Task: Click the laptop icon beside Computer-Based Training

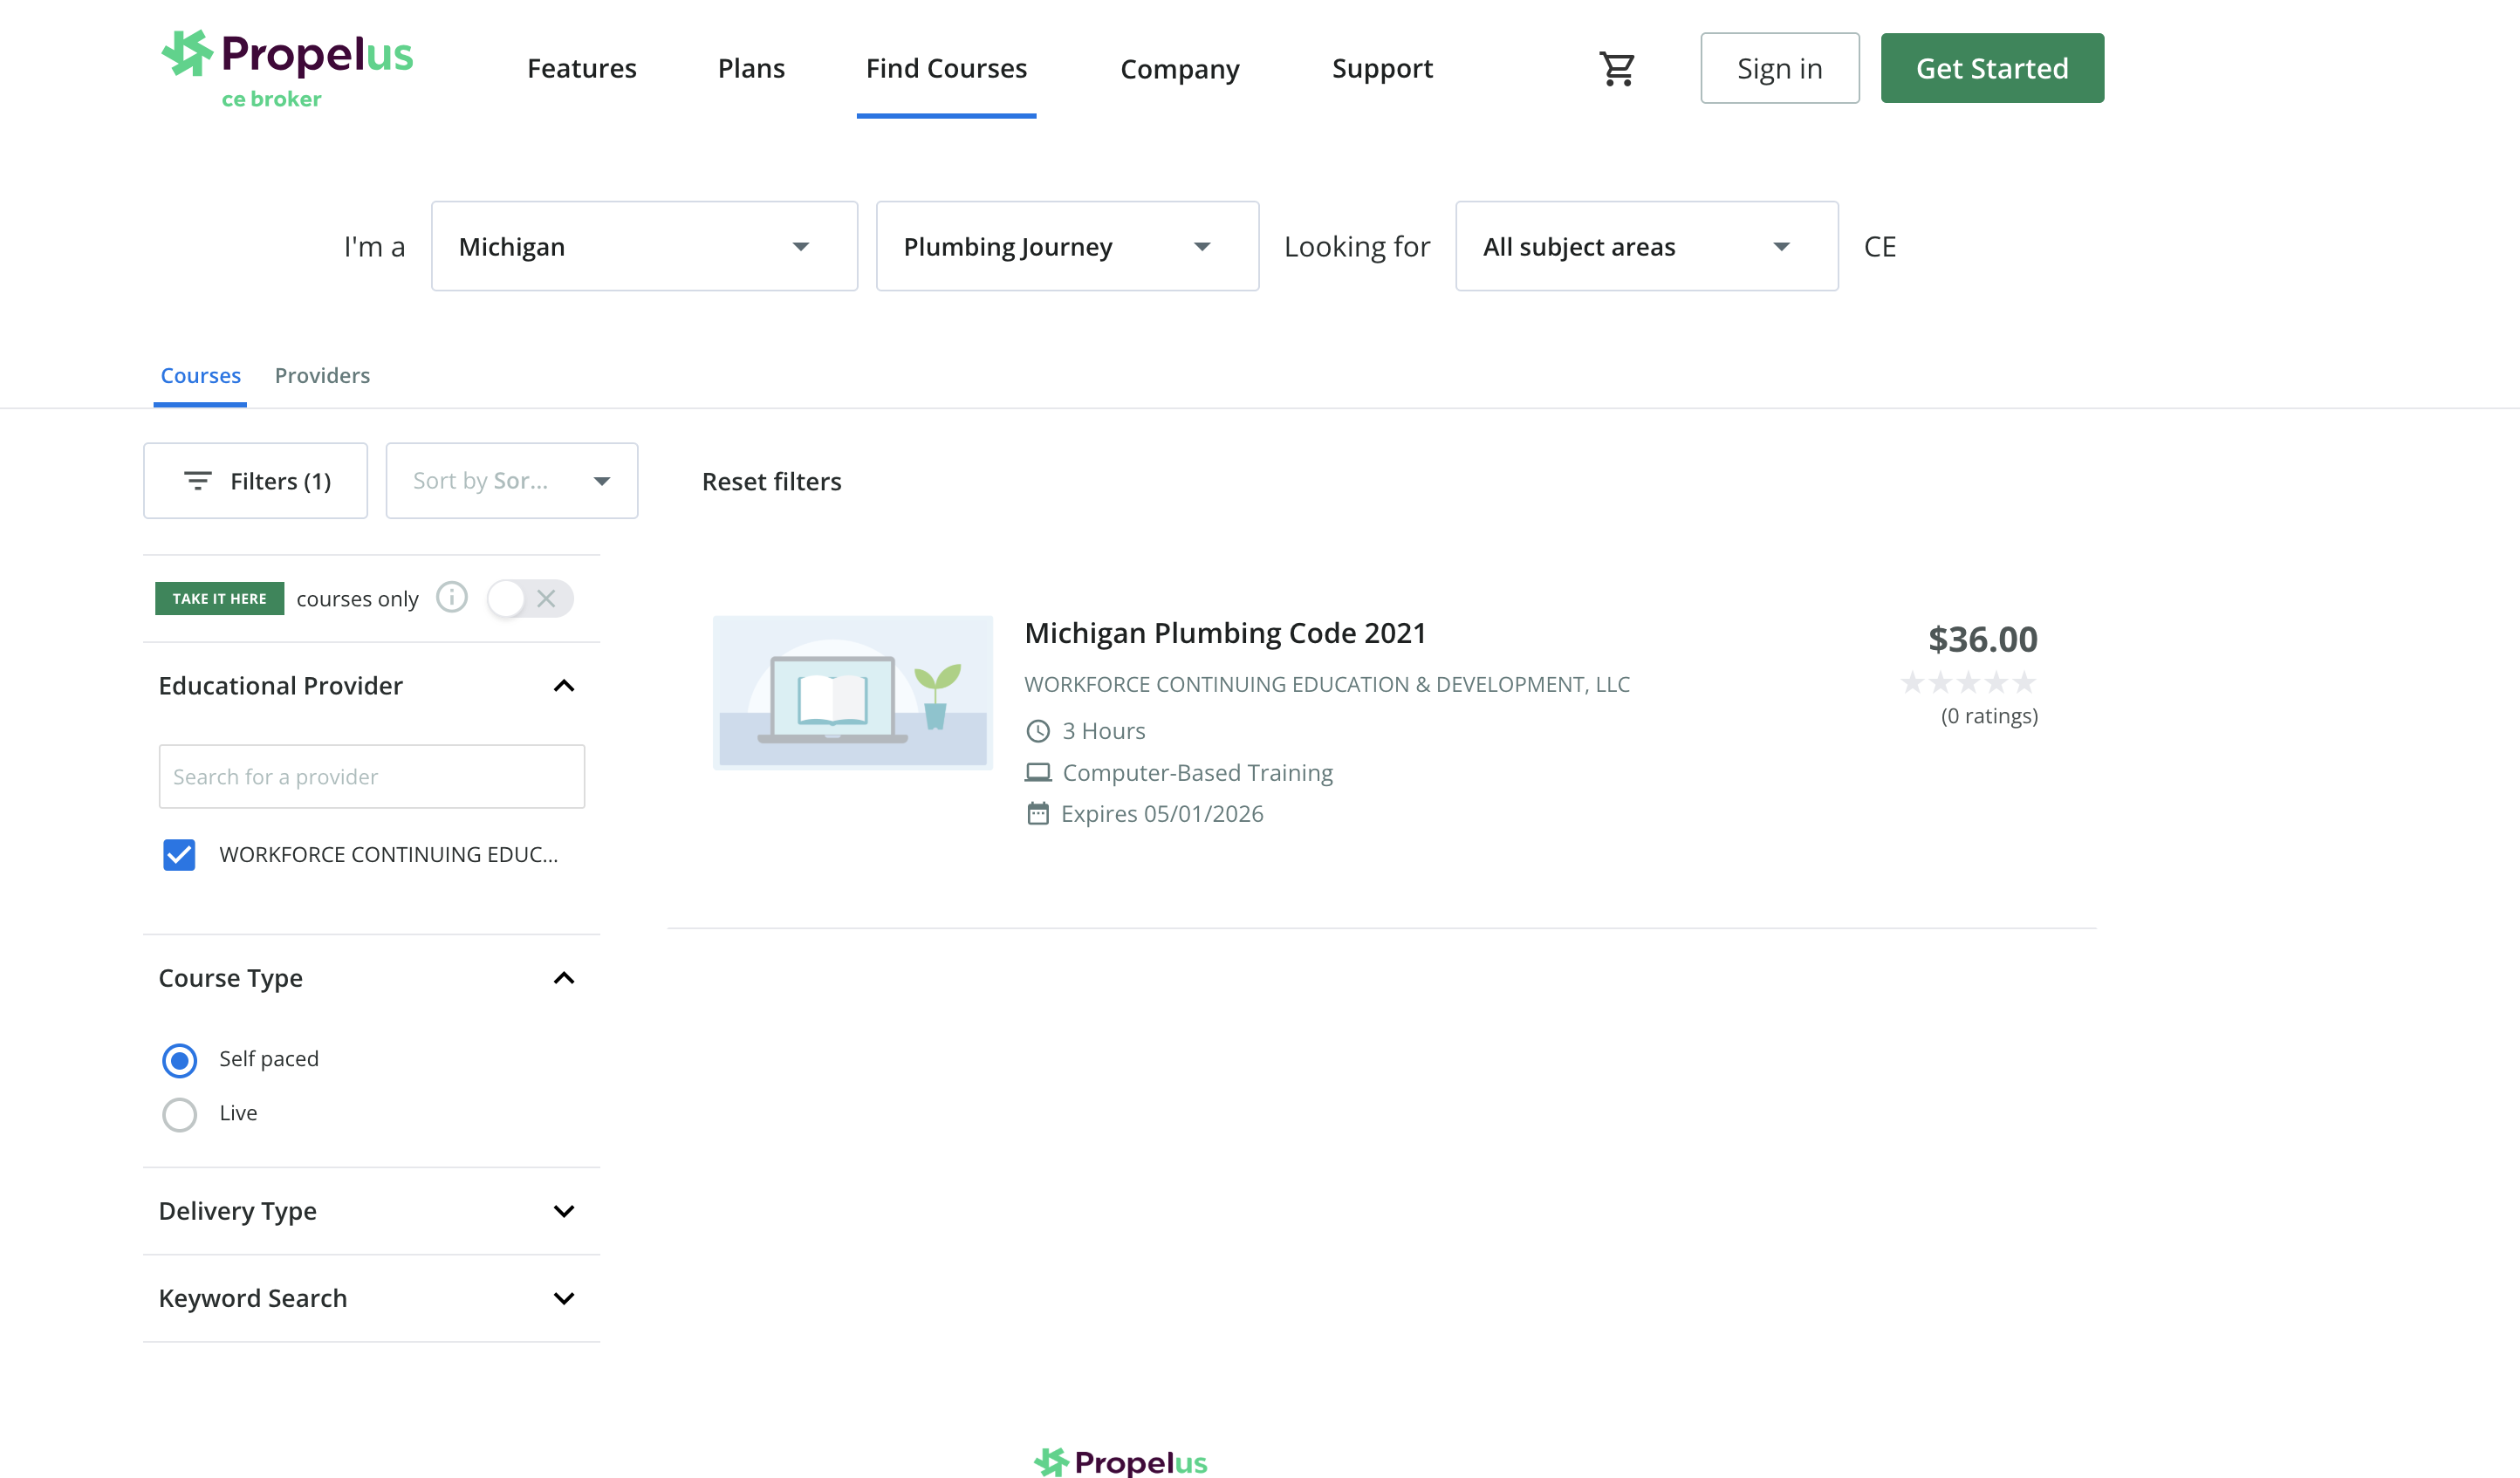Action: coord(1038,773)
